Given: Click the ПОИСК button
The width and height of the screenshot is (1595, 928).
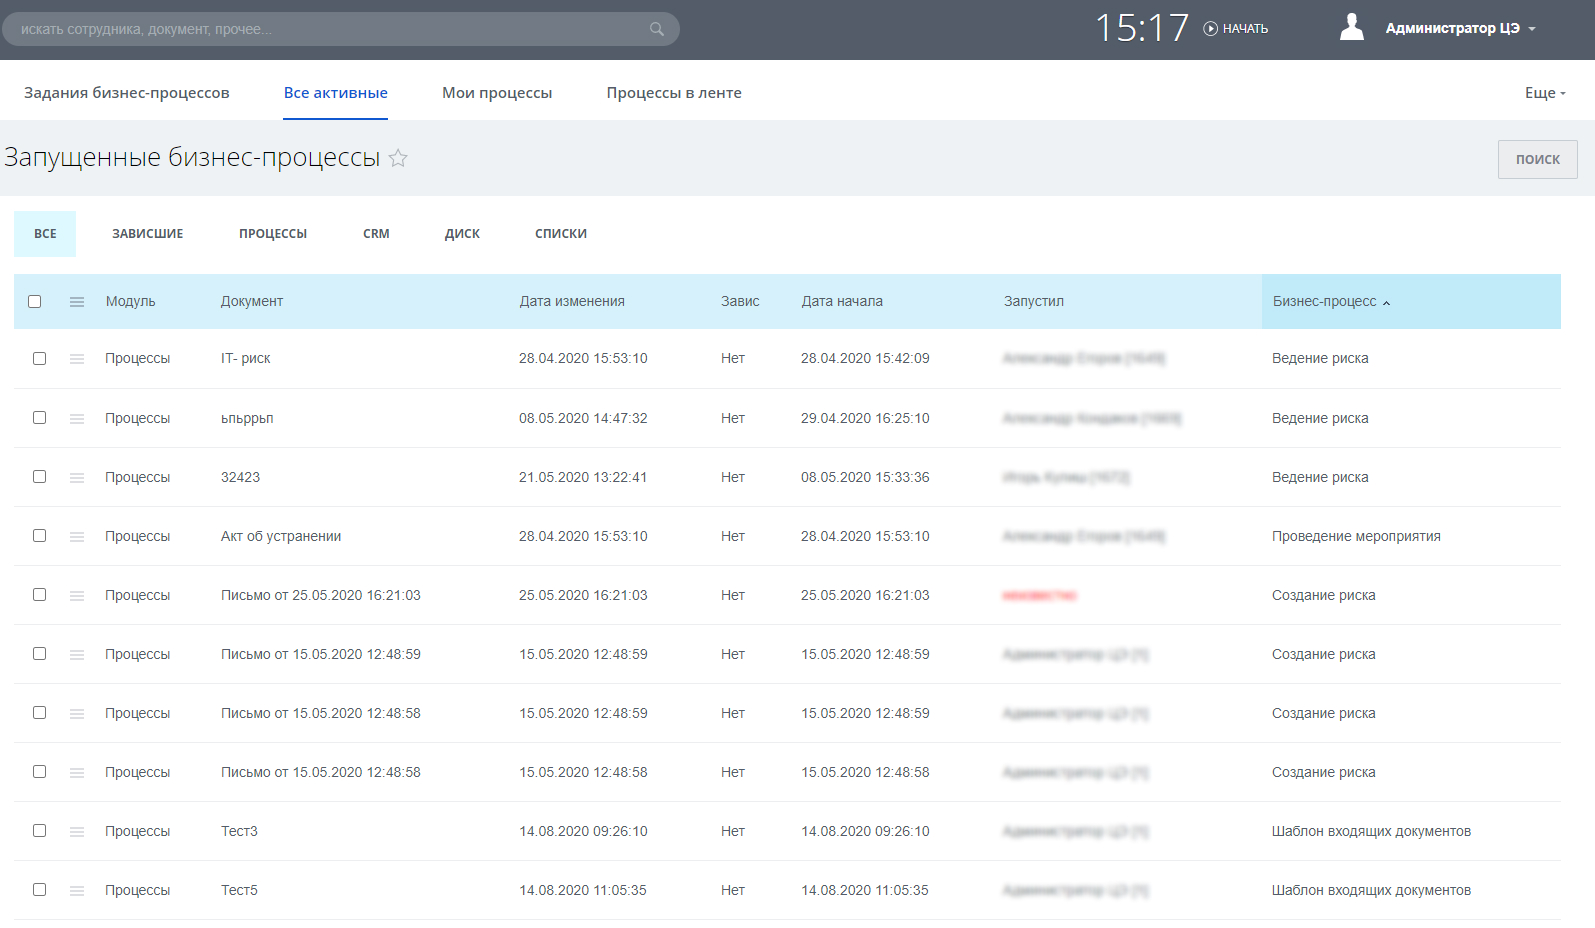Looking at the screenshot, I should (x=1537, y=160).
